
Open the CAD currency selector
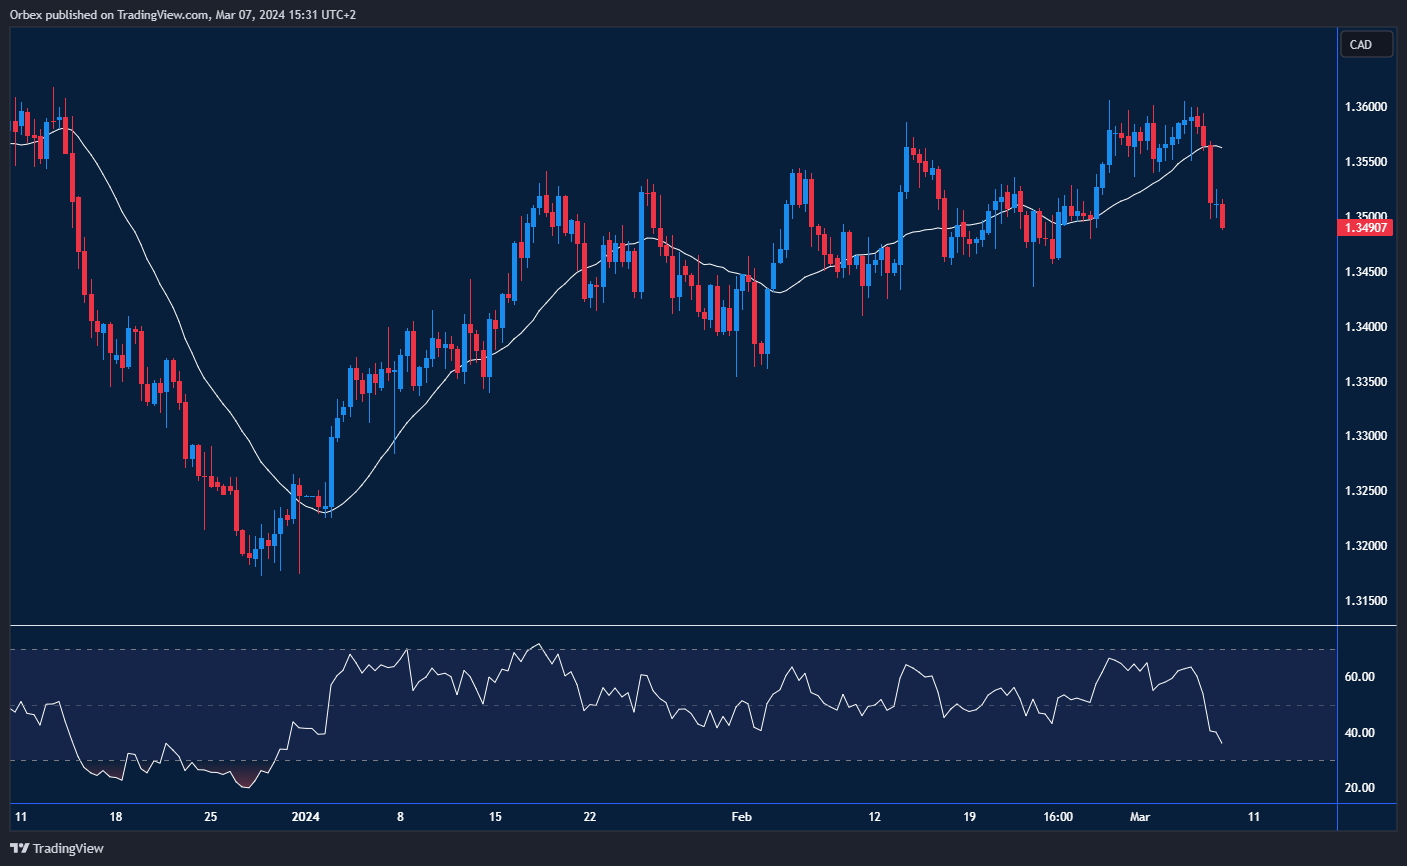[x=1365, y=44]
